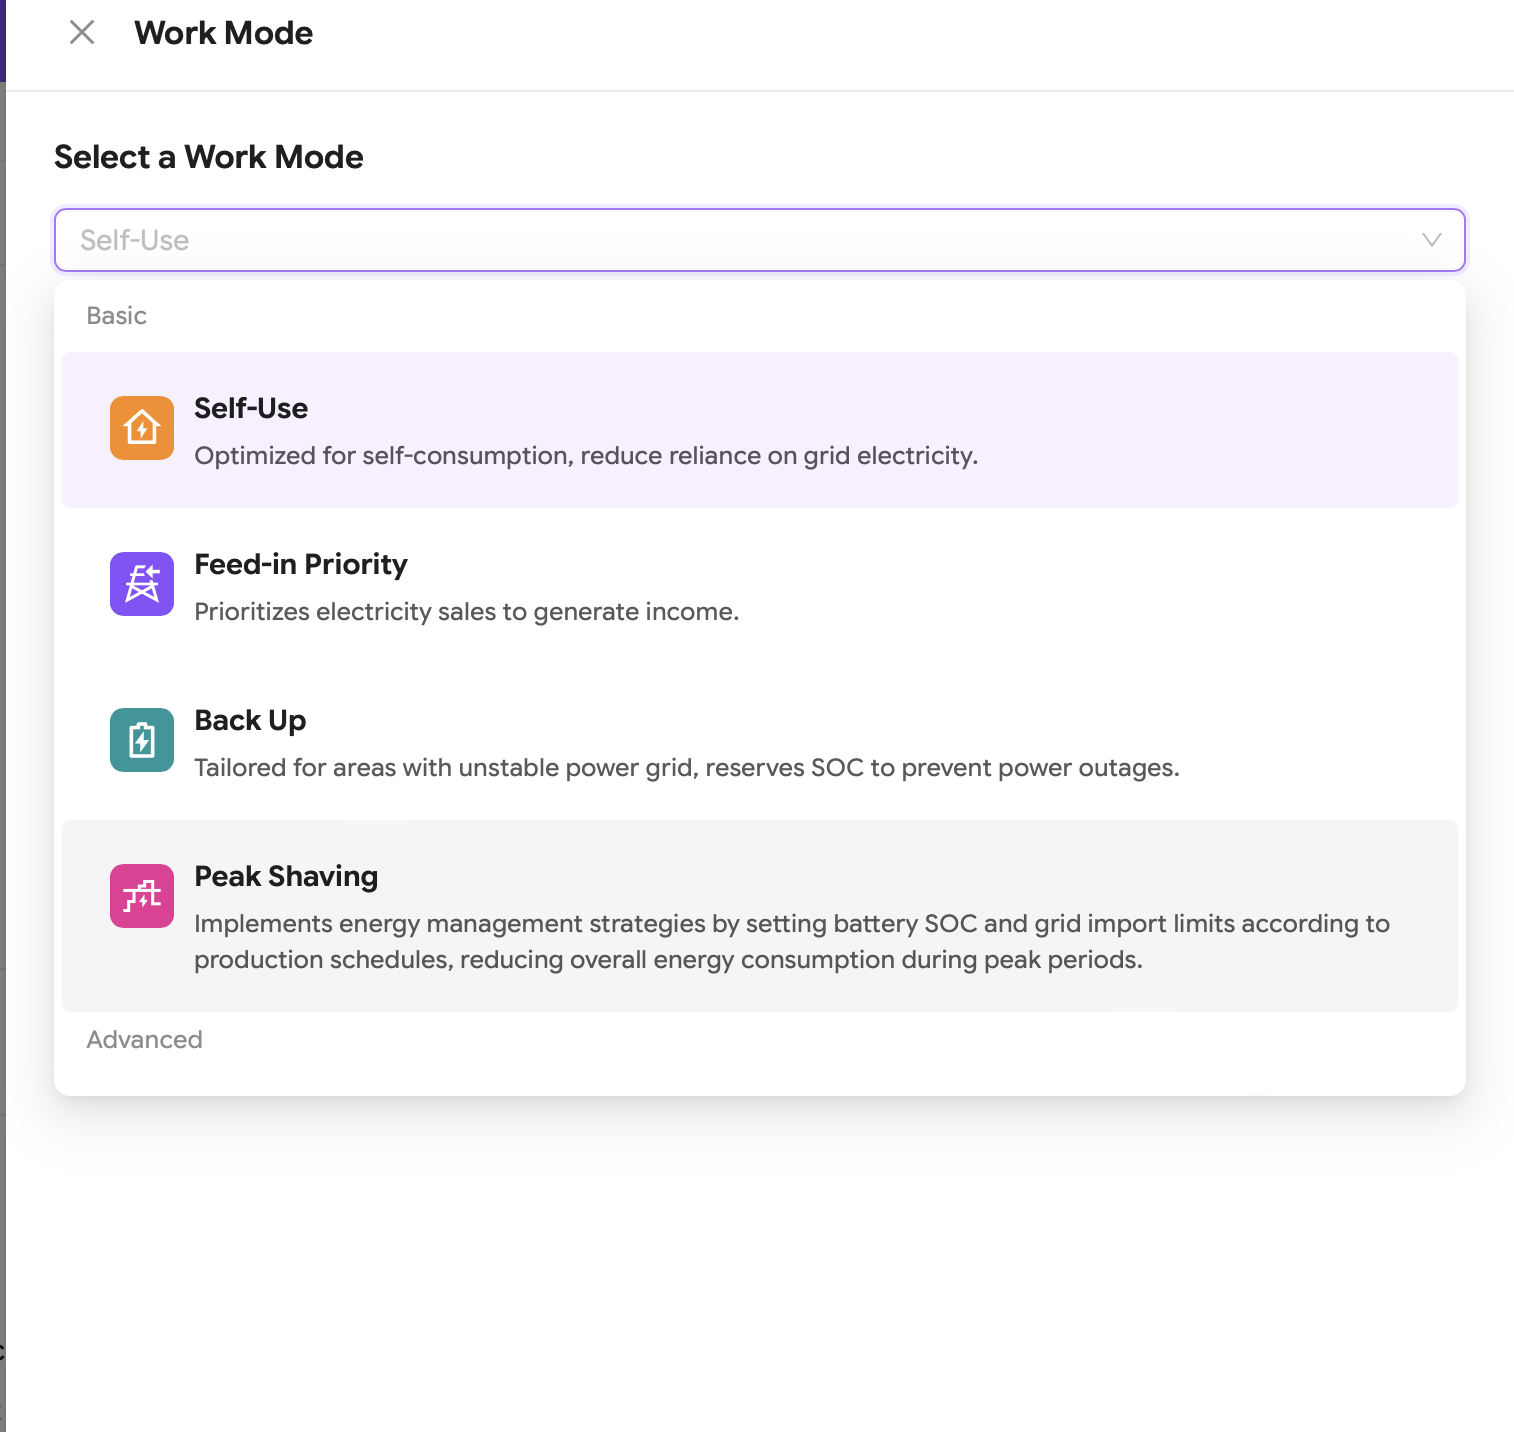Select the Peak Shaving mode title
Image resolution: width=1514 pixels, height=1432 pixels.
[286, 876]
